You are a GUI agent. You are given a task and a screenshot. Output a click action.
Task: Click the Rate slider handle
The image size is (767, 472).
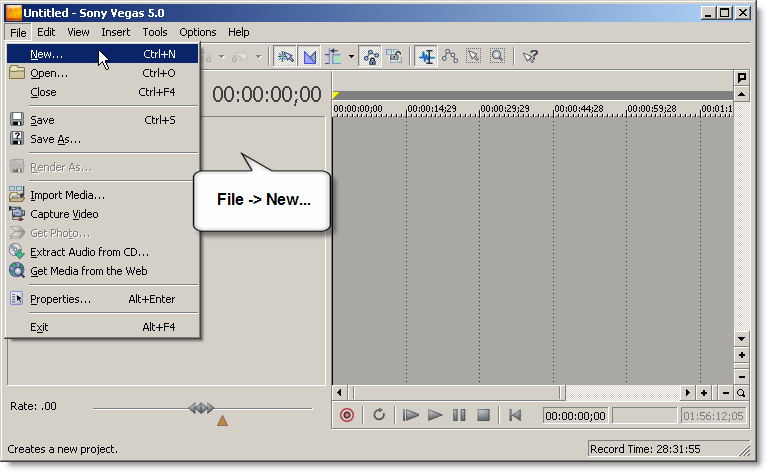(x=202, y=407)
